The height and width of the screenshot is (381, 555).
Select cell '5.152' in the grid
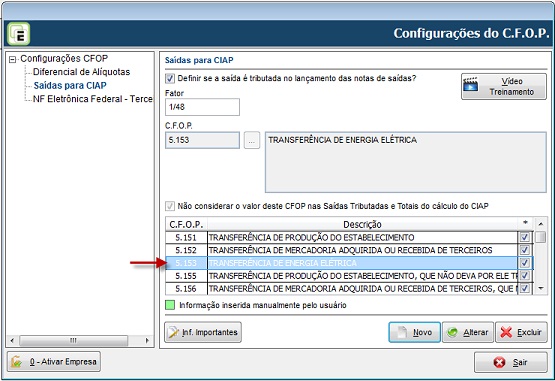[186, 250]
